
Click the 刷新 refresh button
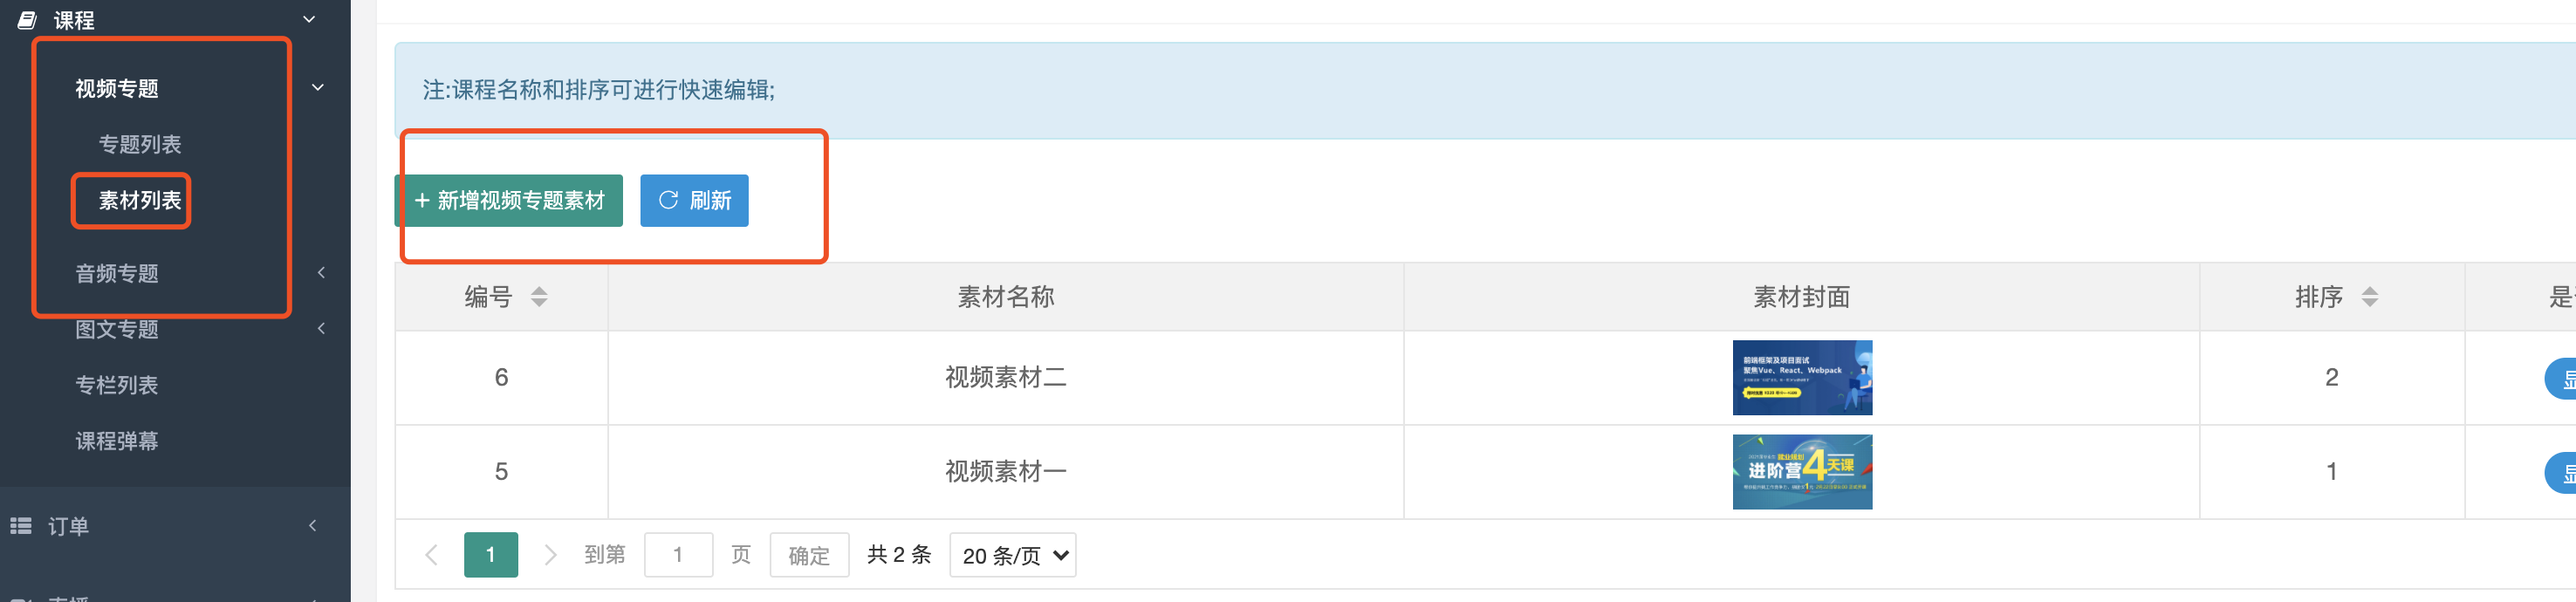[694, 201]
